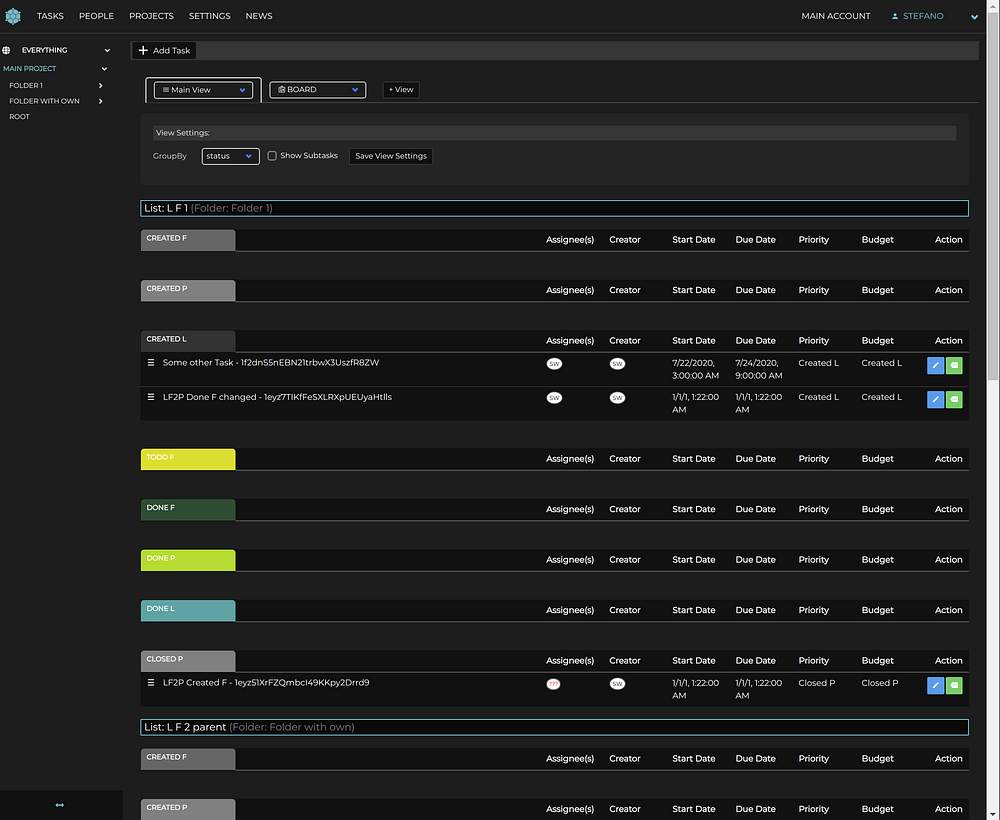
Task: Open the GroupBy status dropdown
Action: [230, 156]
